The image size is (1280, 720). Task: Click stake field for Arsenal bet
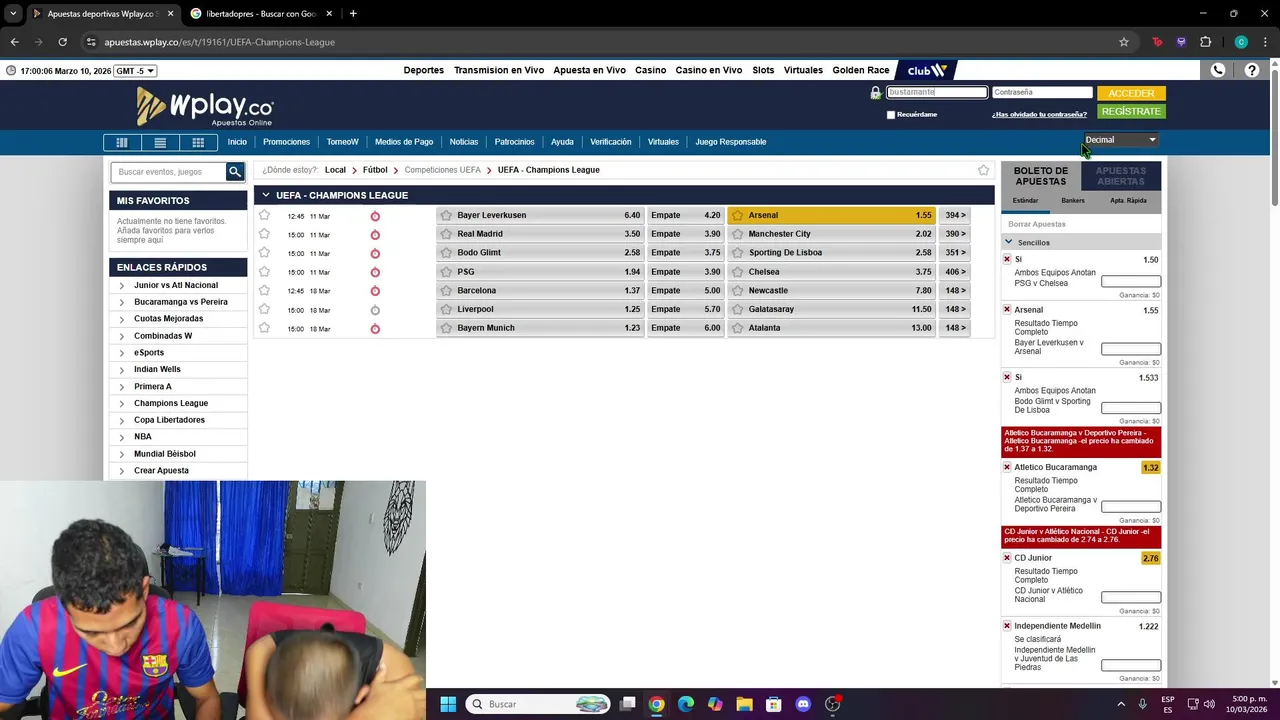1131,349
